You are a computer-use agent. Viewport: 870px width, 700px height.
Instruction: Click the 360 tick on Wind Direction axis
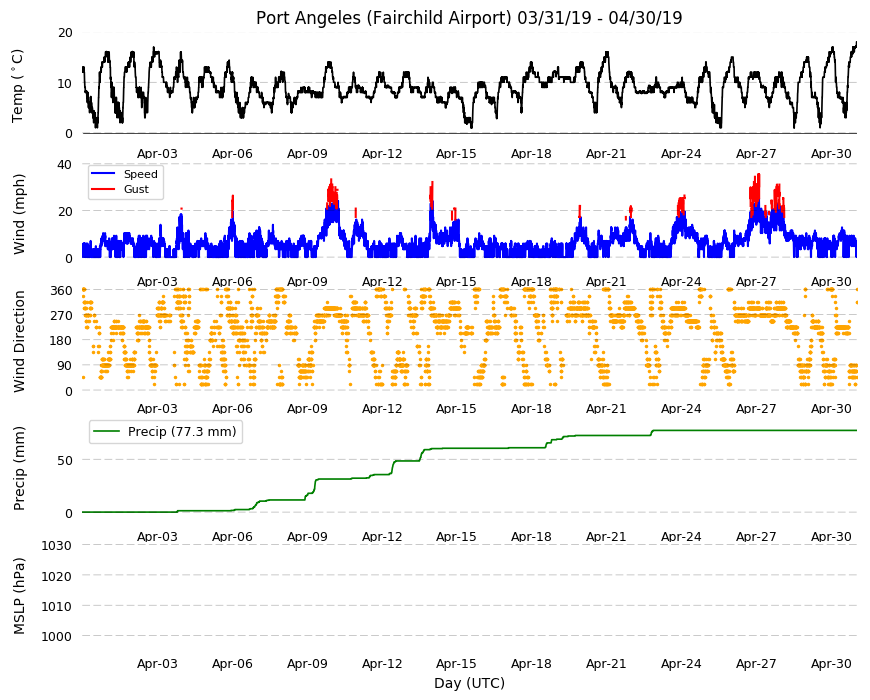pos(62,291)
